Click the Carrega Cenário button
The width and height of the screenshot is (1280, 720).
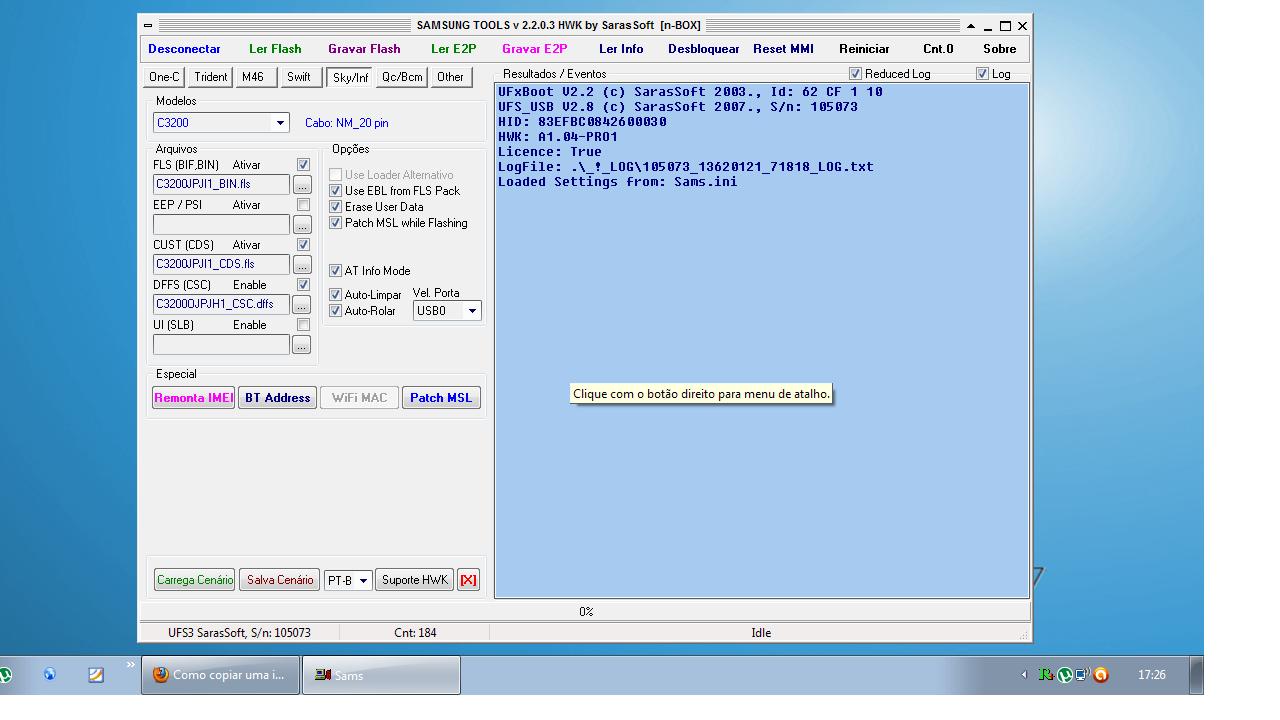point(195,580)
